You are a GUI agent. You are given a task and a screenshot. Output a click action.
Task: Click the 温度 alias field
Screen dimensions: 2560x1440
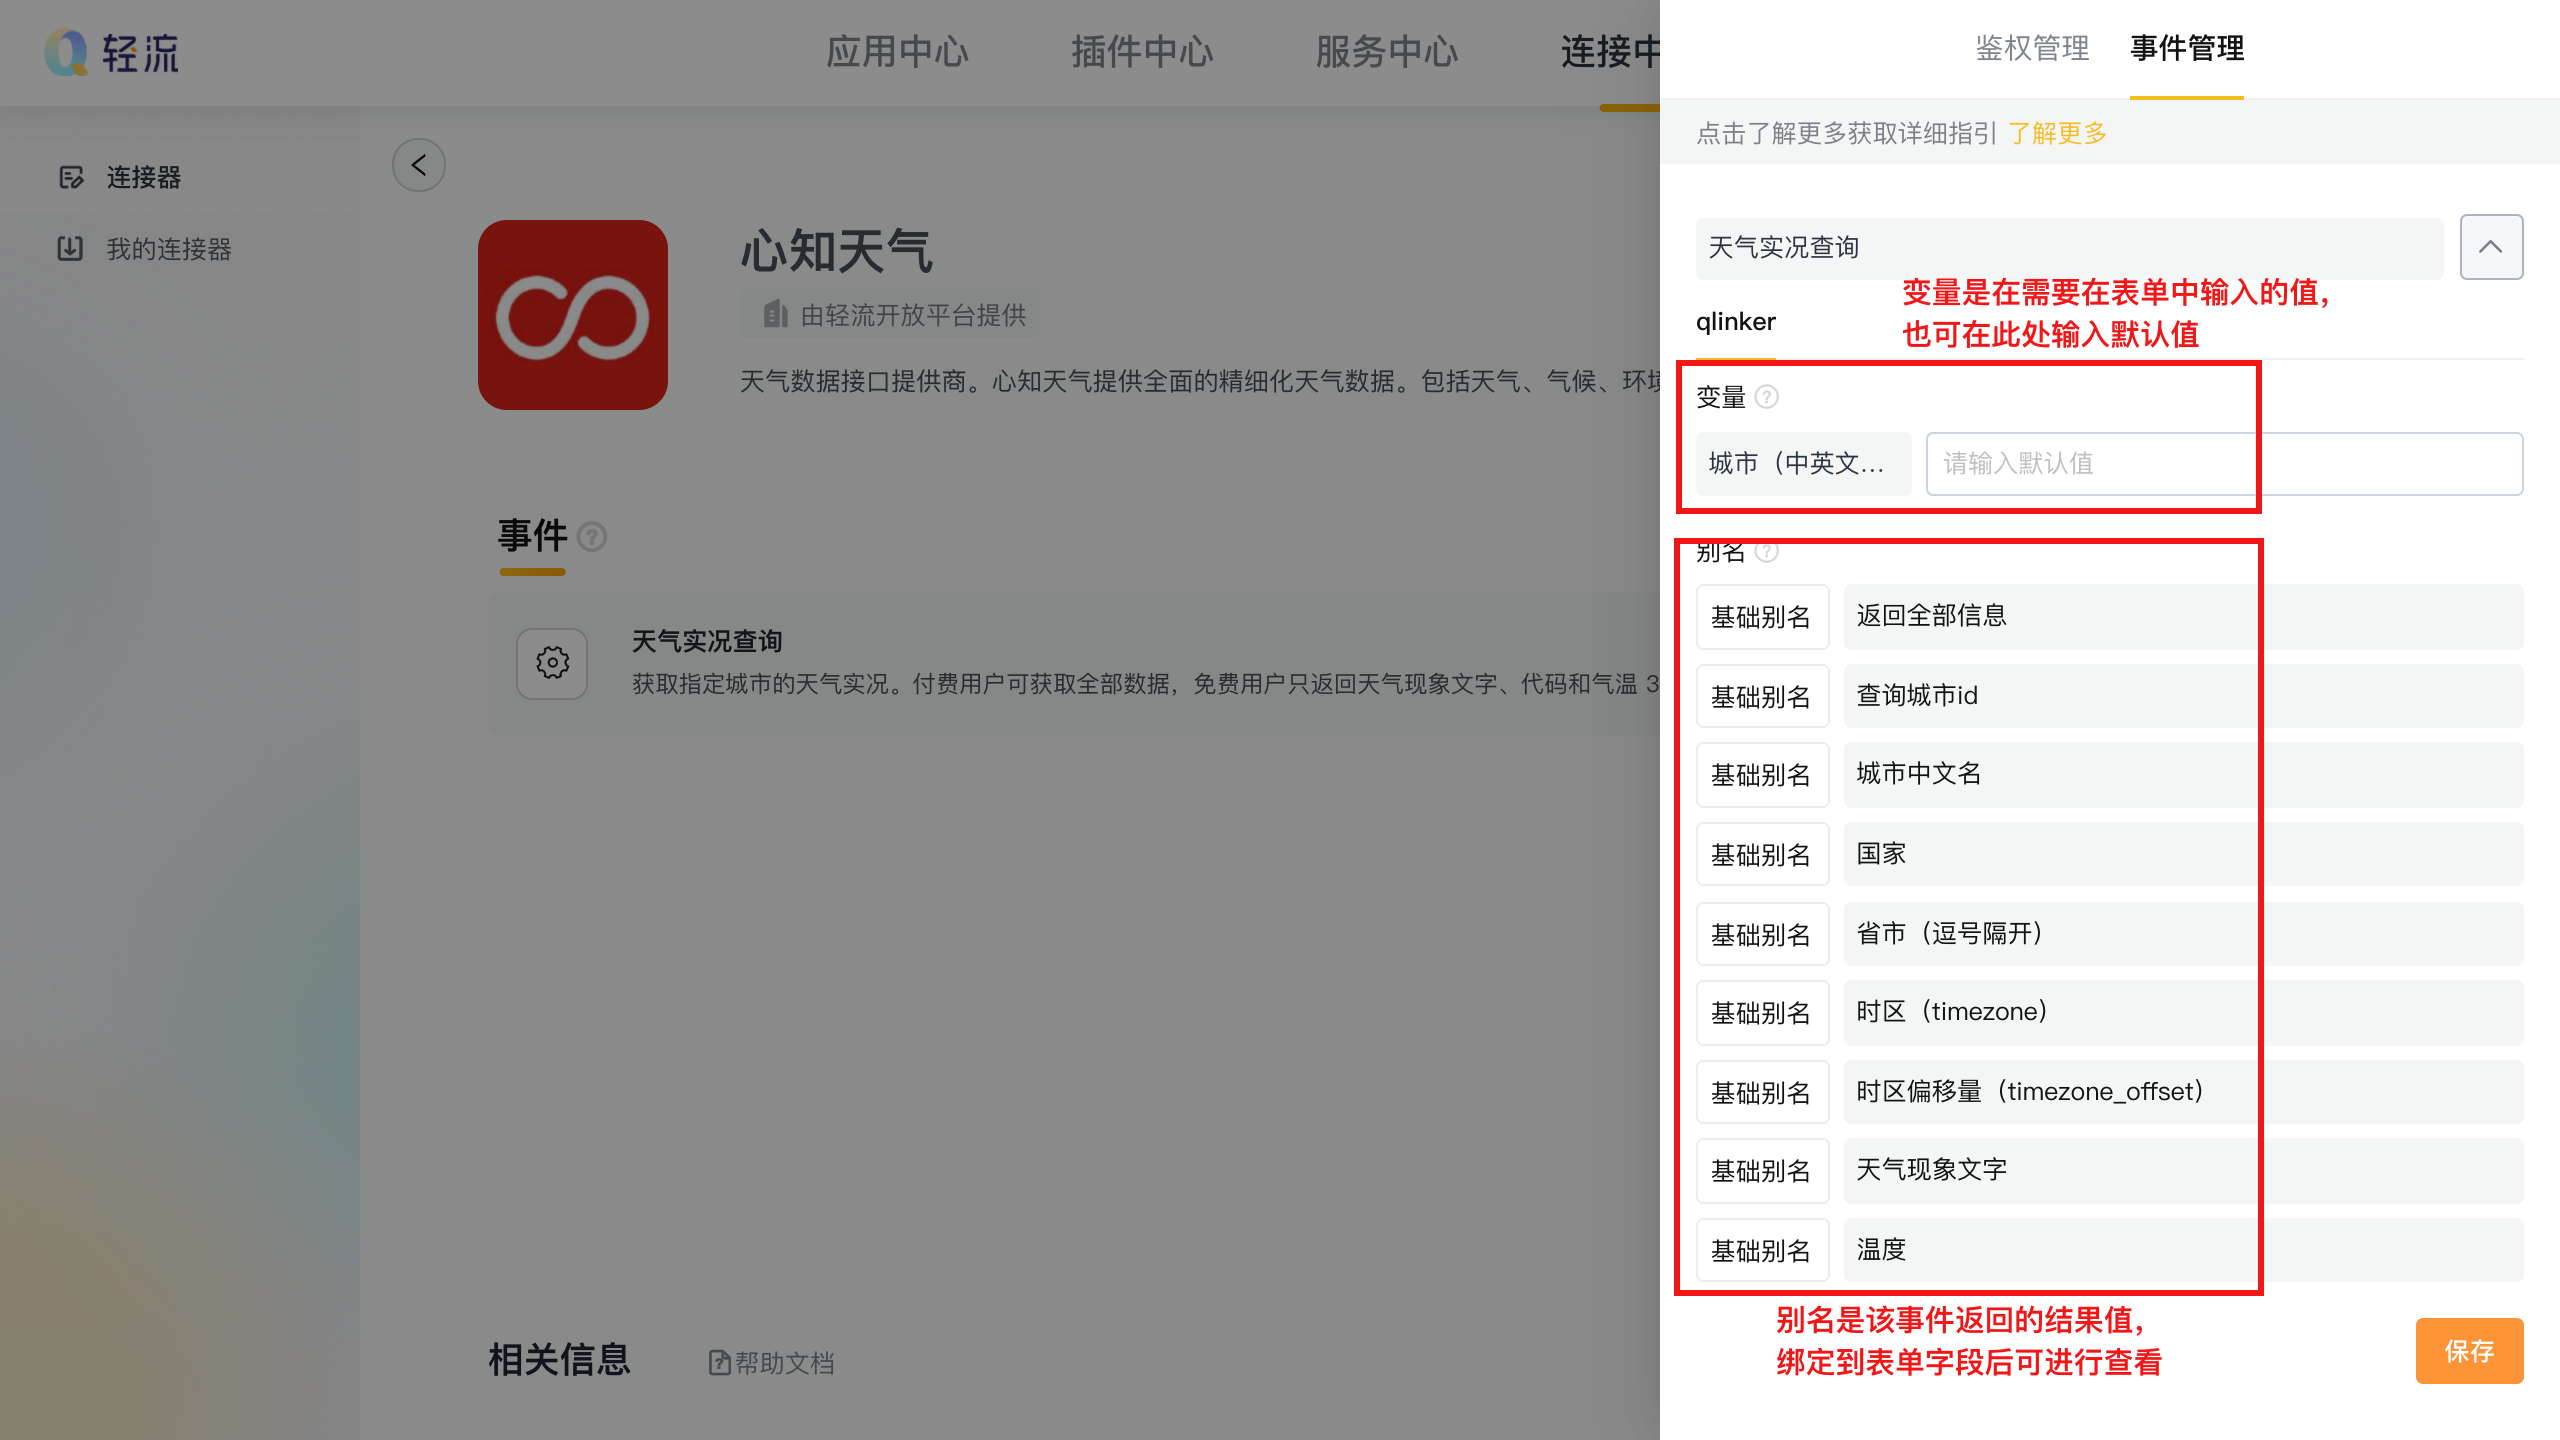click(2183, 1250)
